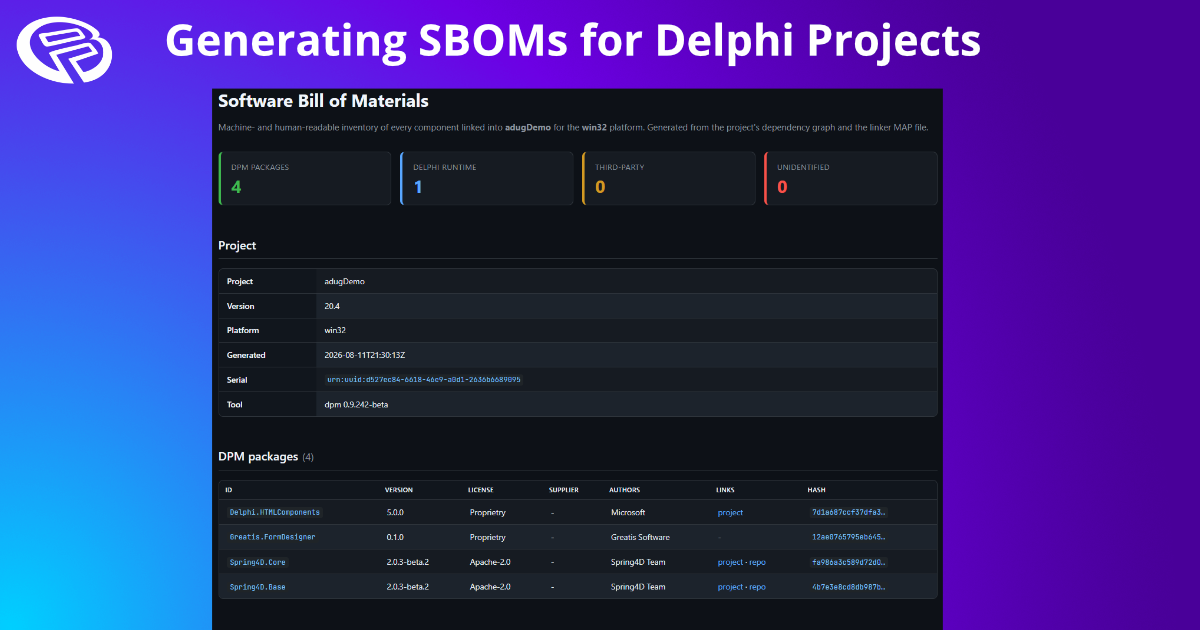The height and width of the screenshot is (630, 1200).
Task: Select the Delphi Runtime summary card
Action: tap(487, 179)
